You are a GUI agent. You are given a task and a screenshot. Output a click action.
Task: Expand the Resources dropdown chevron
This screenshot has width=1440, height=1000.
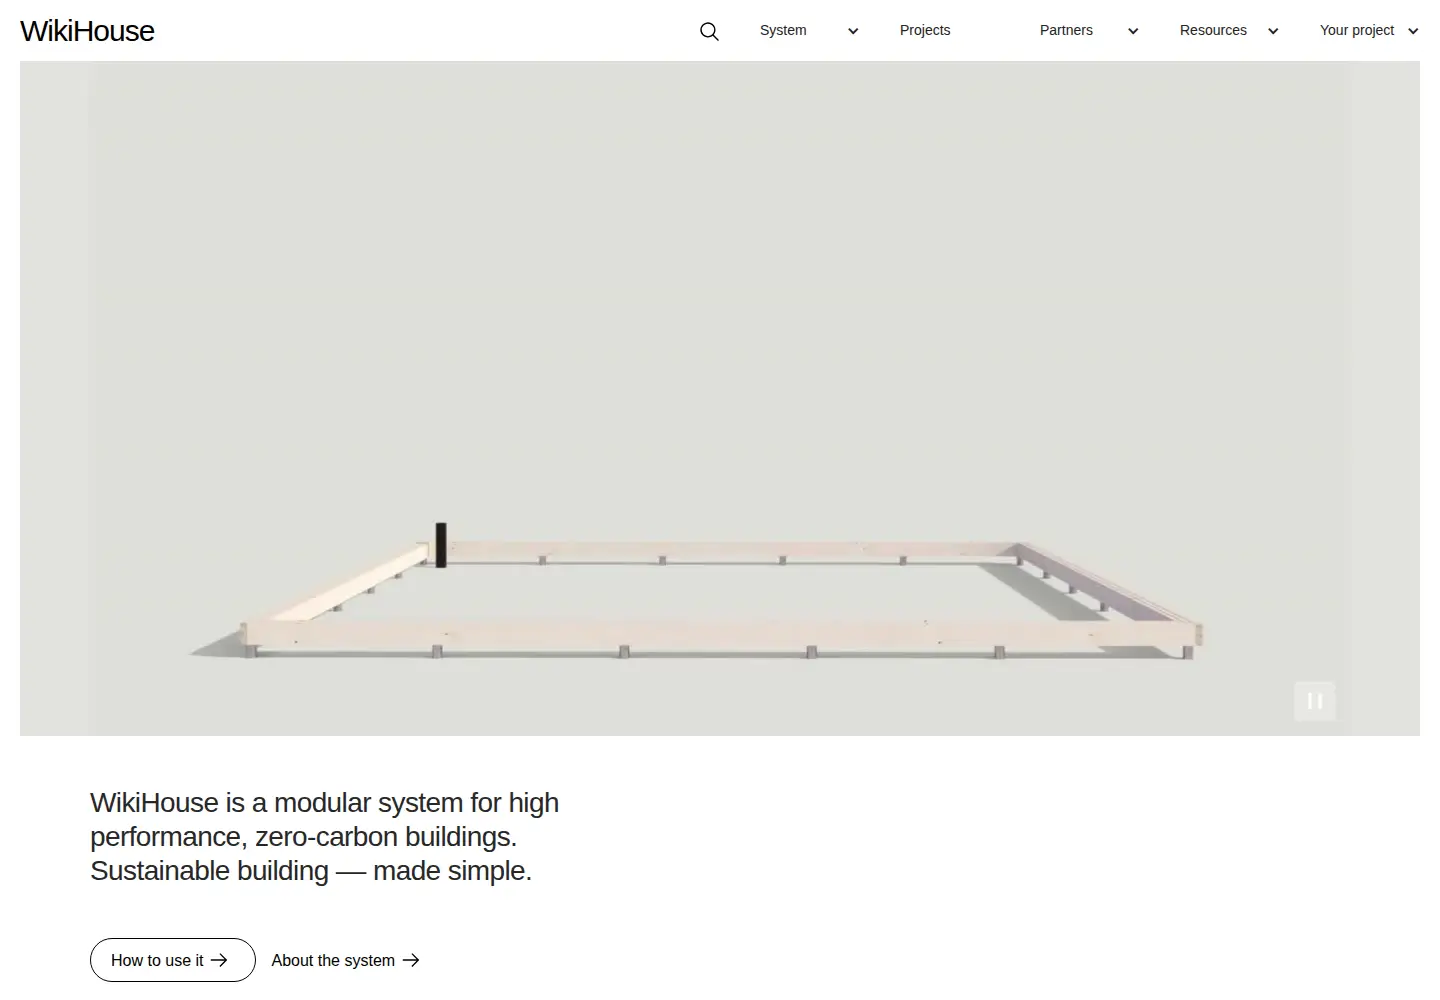(x=1273, y=31)
